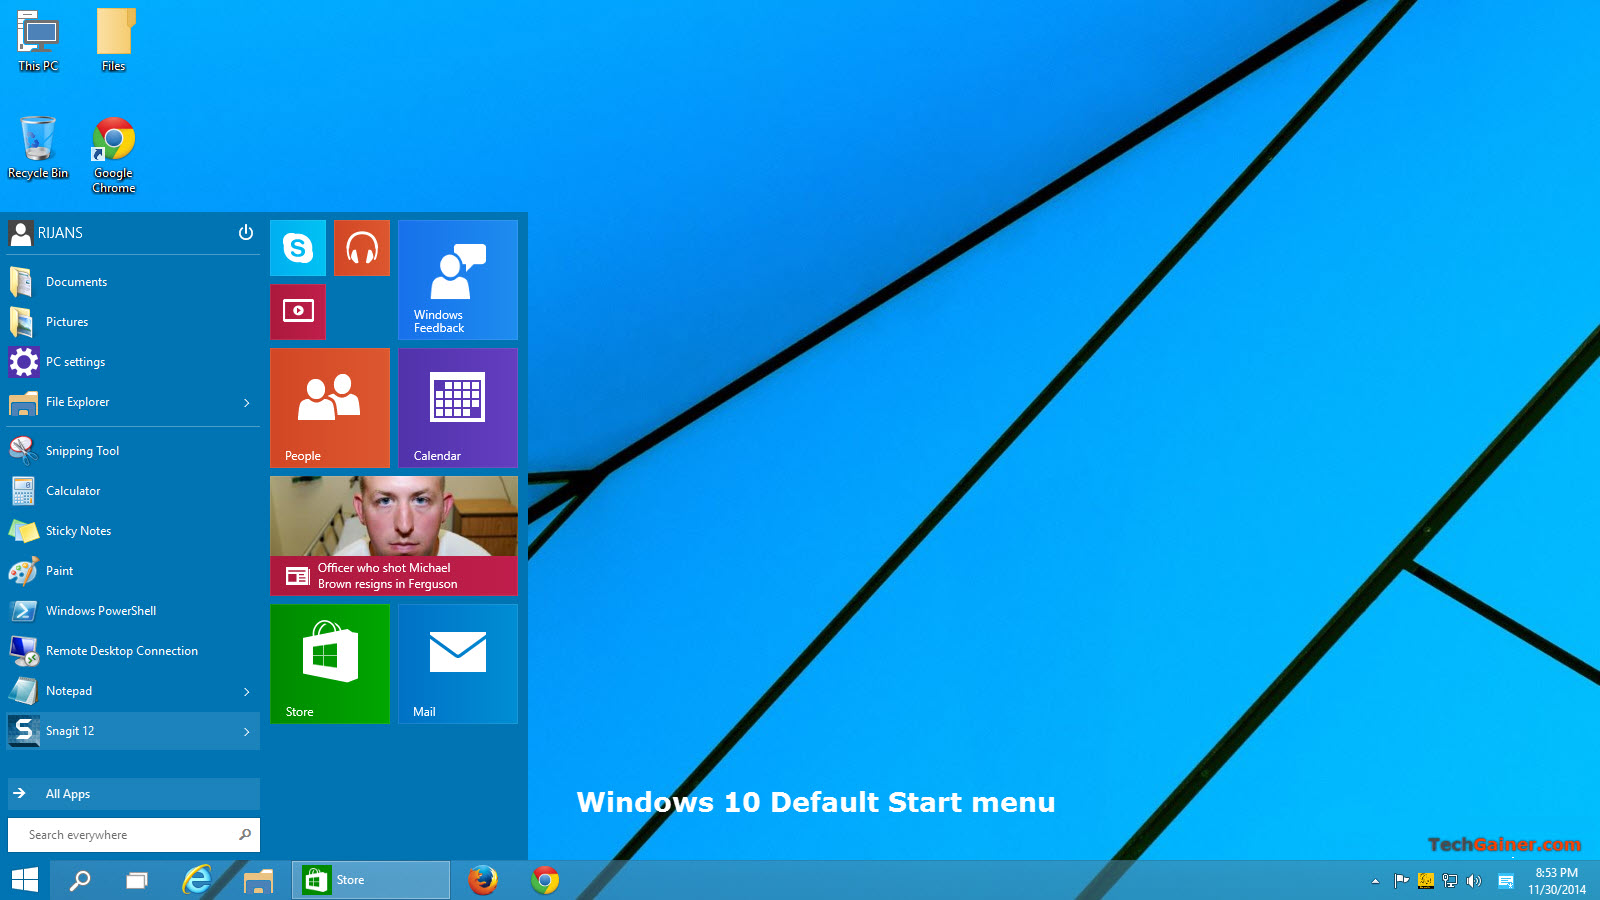
Task: Open the volume icon in system tray
Action: click(1474, 881)
